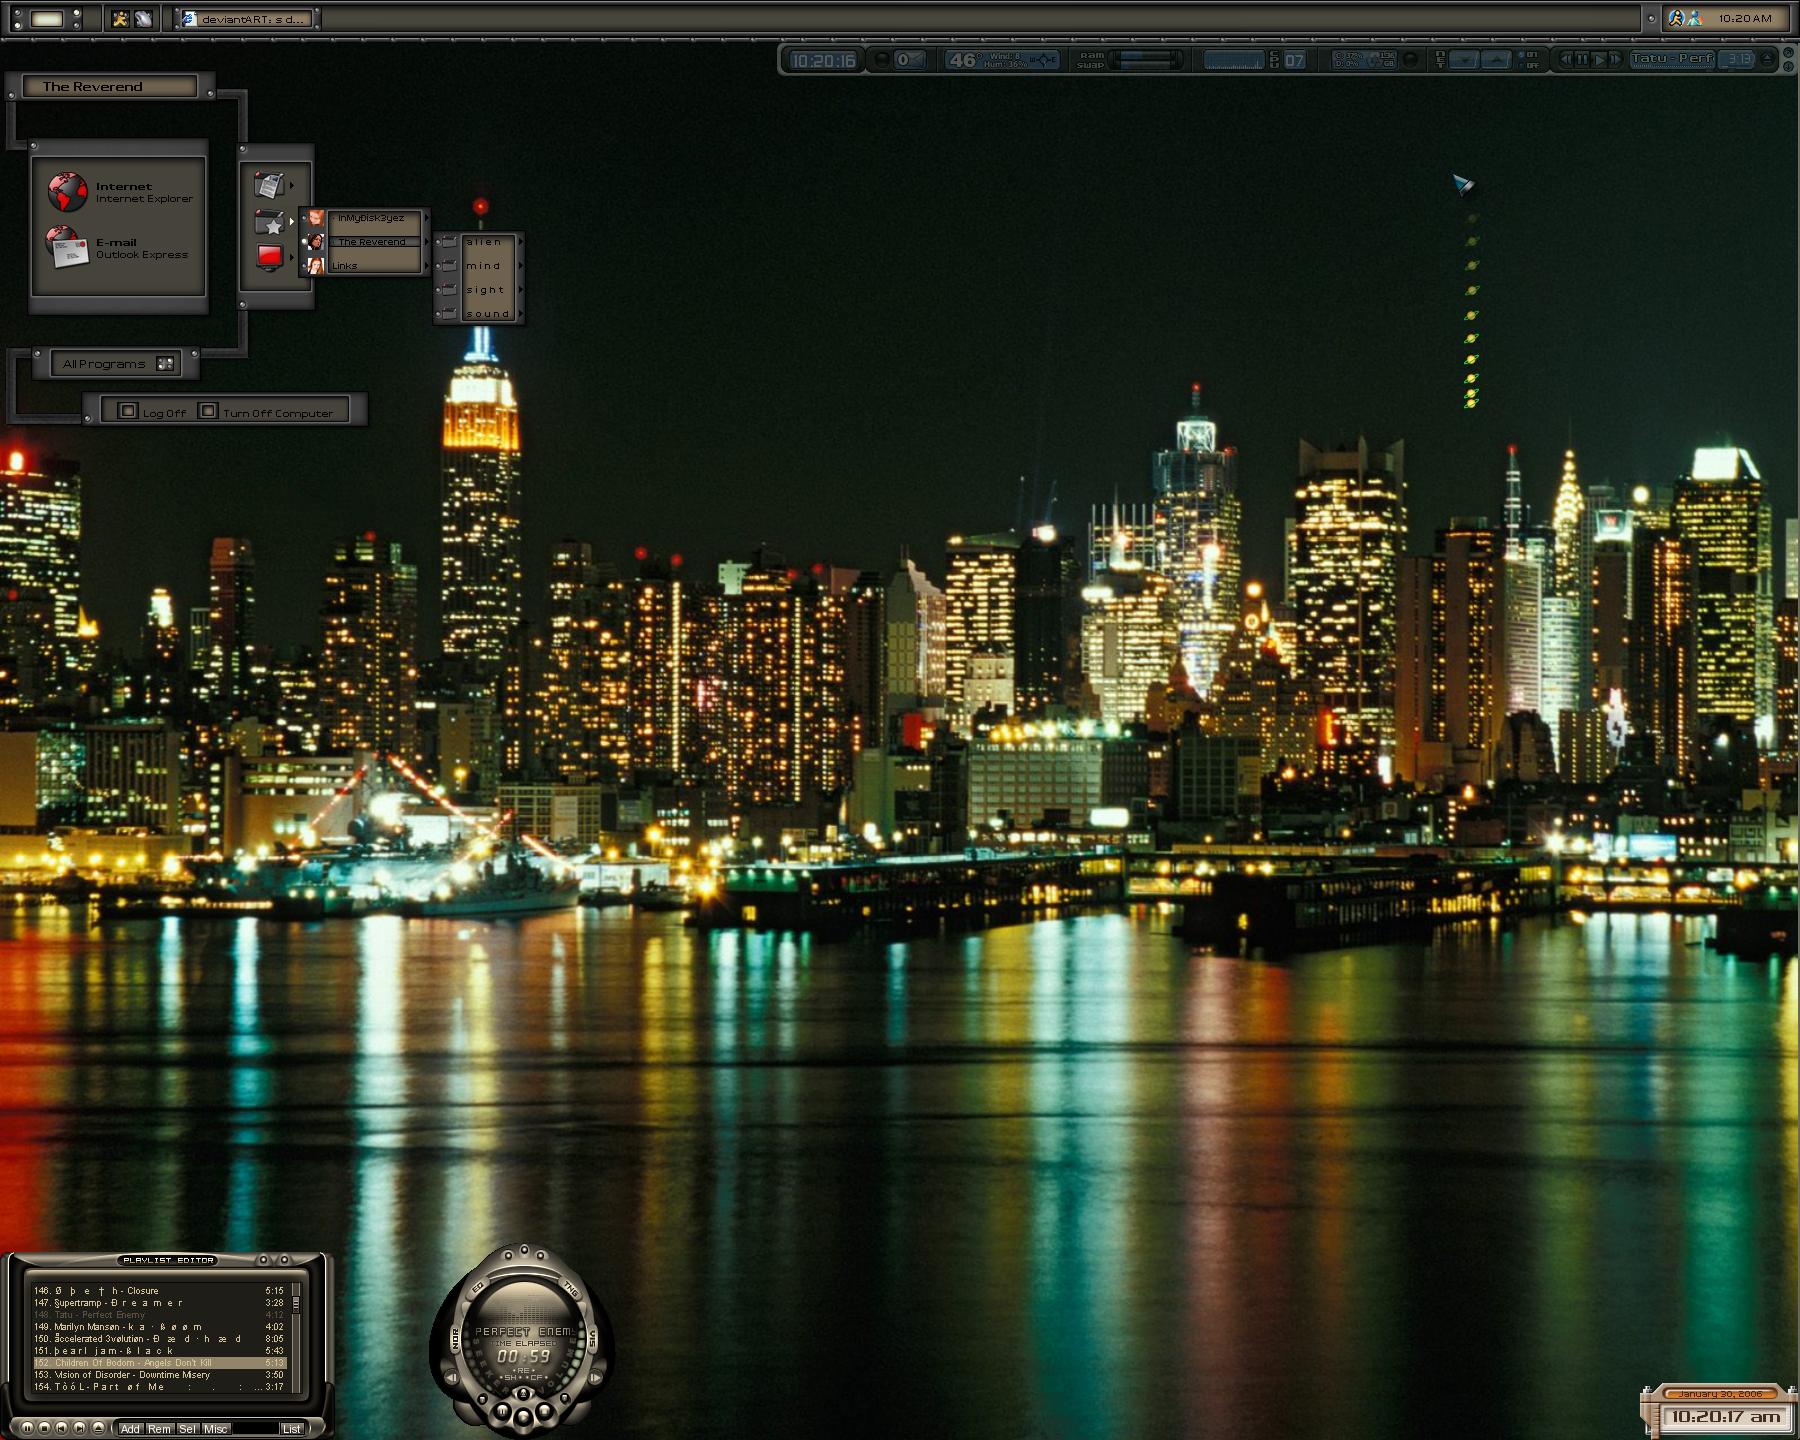Viewport: 1800px width, 1440px height.
Task: Select playlist track 146 Closure
Action: [159, 1291]
